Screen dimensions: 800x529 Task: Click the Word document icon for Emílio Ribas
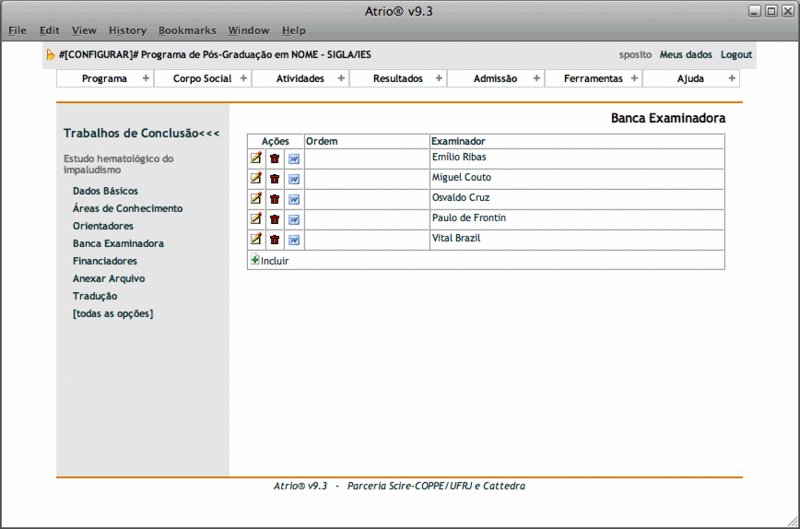point(294,158)
